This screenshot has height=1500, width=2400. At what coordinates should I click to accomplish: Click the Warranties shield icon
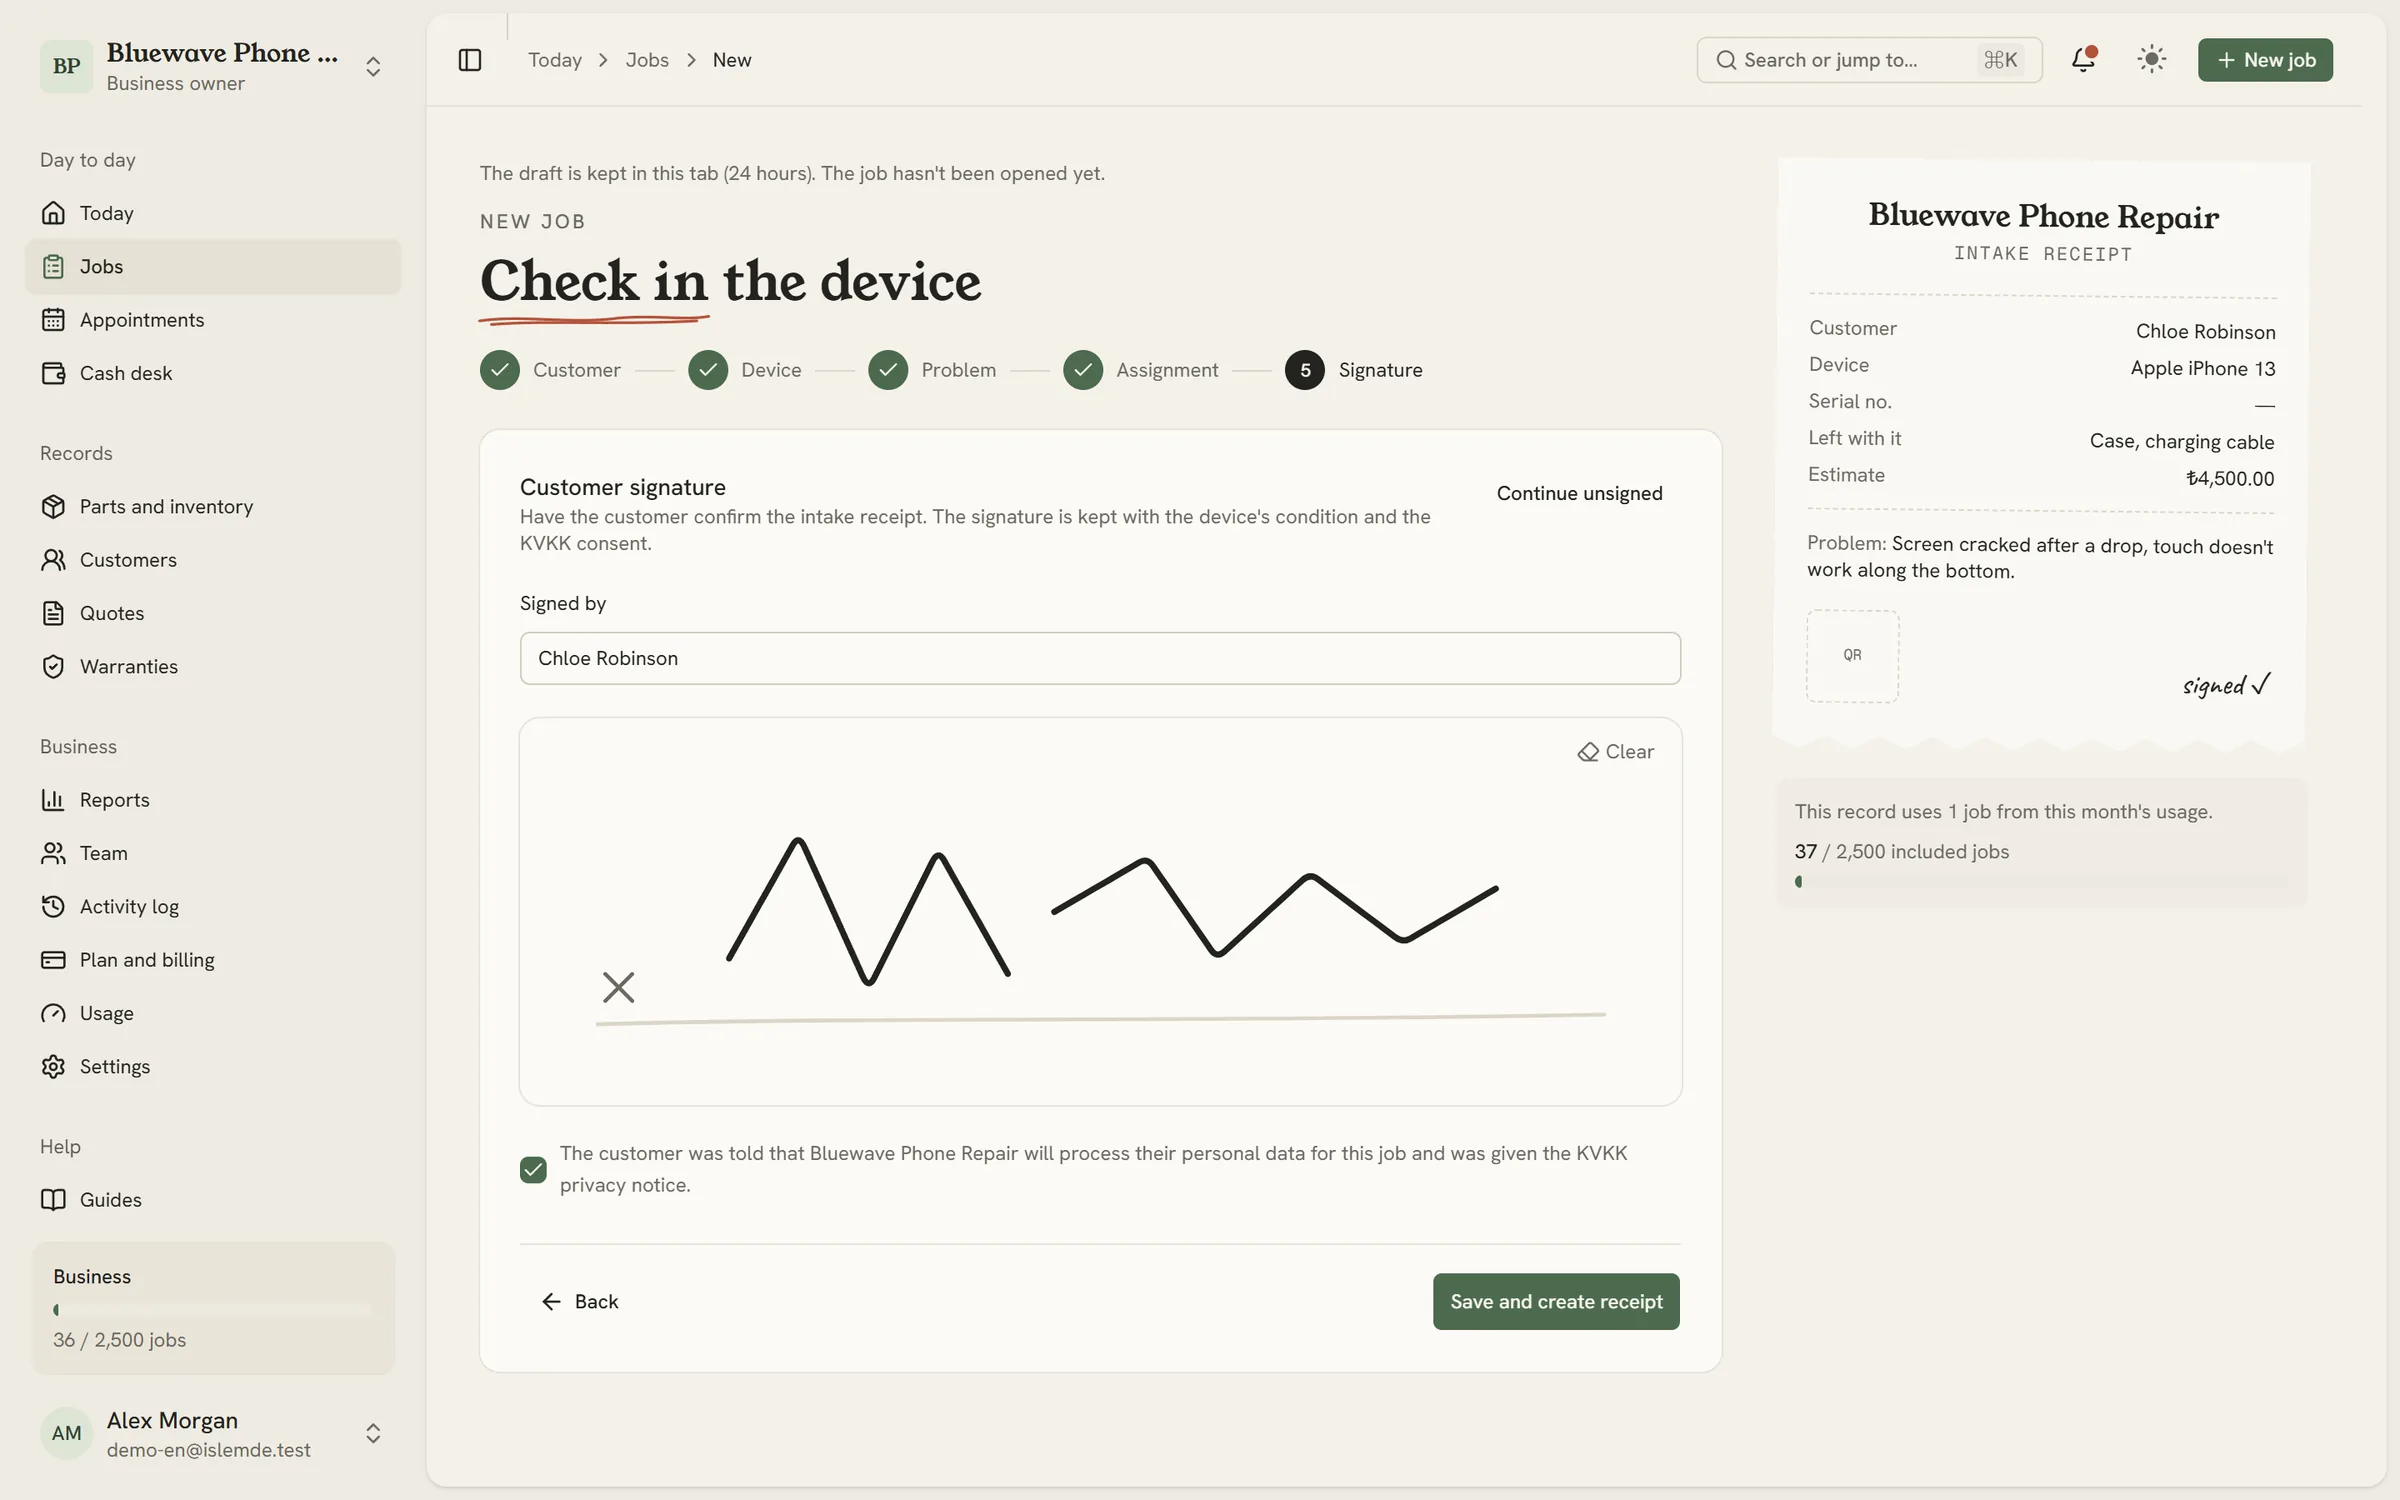(53, 666)
